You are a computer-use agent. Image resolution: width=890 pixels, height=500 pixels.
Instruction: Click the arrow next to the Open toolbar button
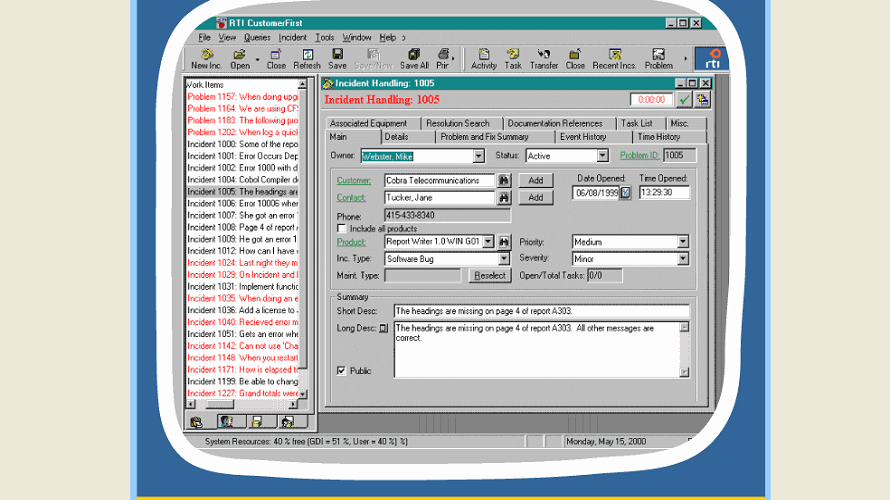pyautogui.click(x=257, y=59)
